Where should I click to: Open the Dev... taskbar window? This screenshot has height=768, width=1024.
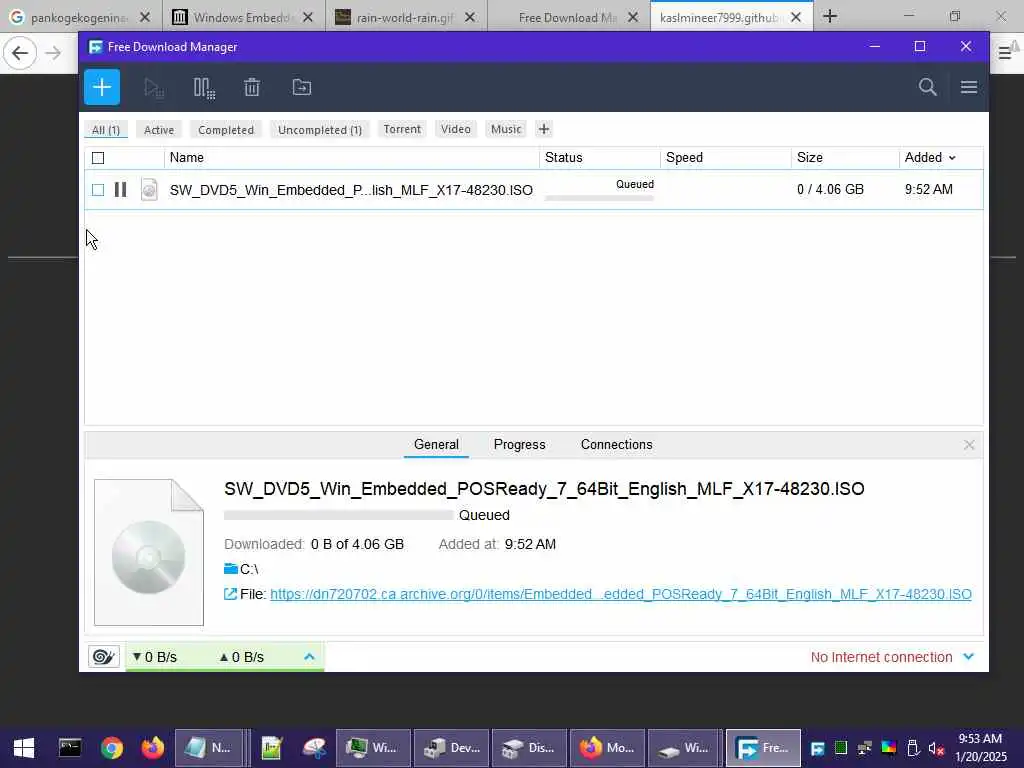451,748
